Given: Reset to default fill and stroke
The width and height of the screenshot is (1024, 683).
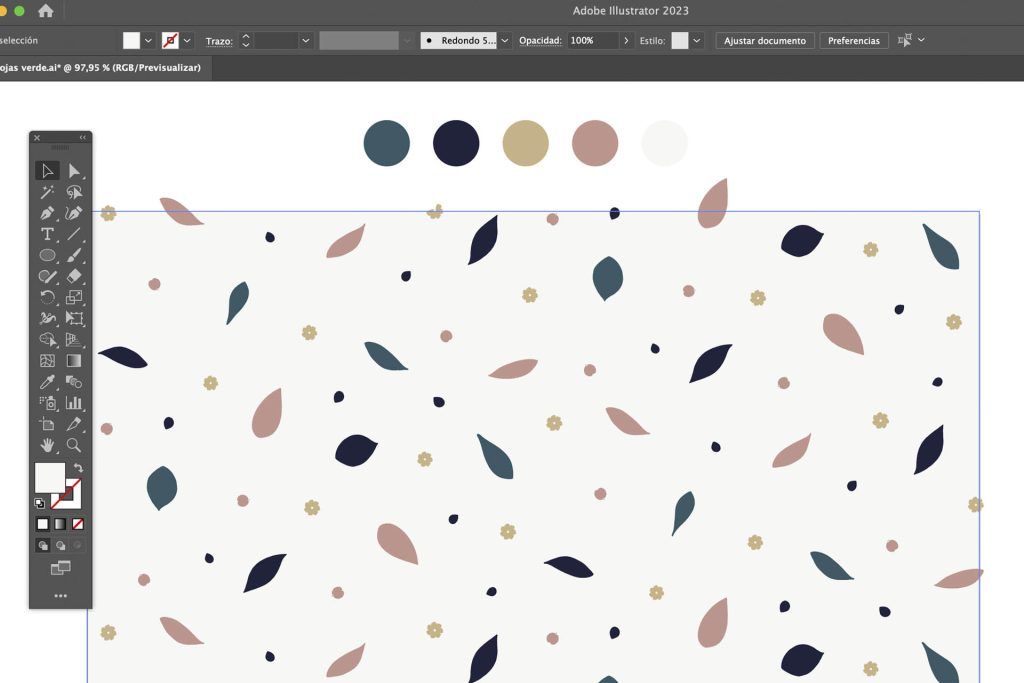Looking at the screenshot, I should point(39,503).
